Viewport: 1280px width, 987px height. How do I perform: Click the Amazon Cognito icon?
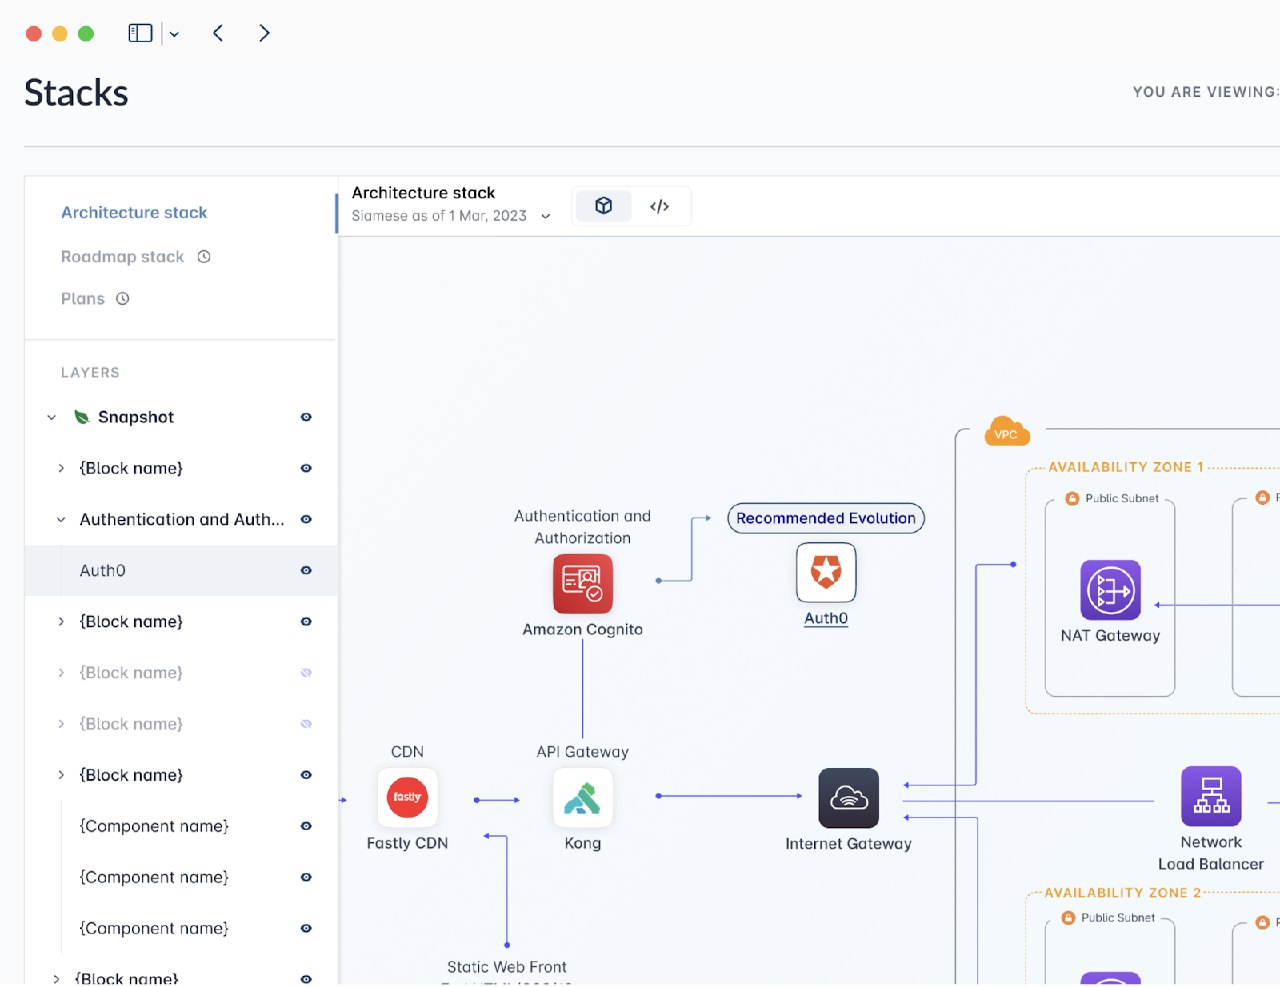[x=582, y=583]
